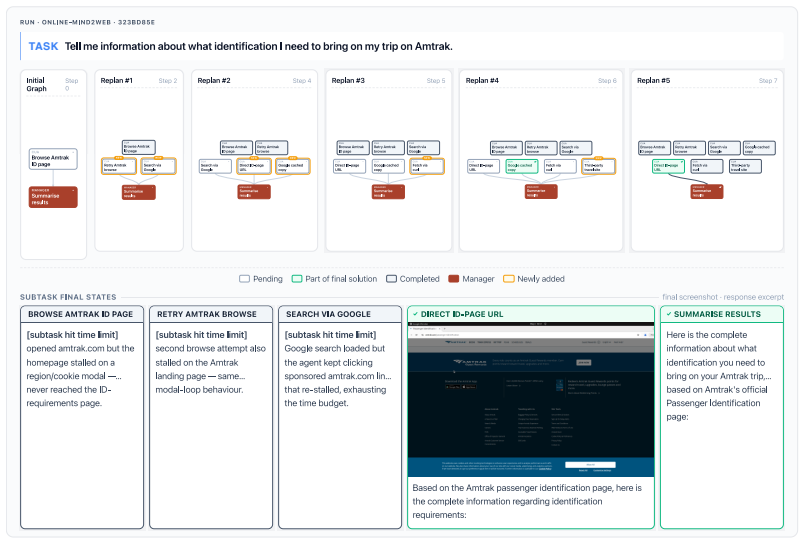Click the Summarise Results card header
The image size is (804, 544).
click(722, 314)
